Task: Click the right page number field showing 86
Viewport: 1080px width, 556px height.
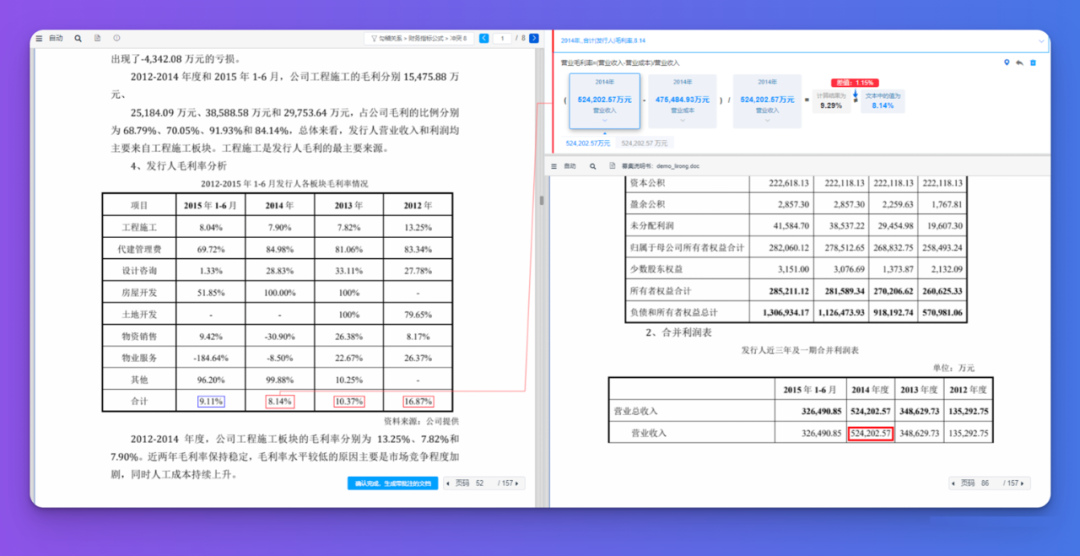Action: click(986, 484)
